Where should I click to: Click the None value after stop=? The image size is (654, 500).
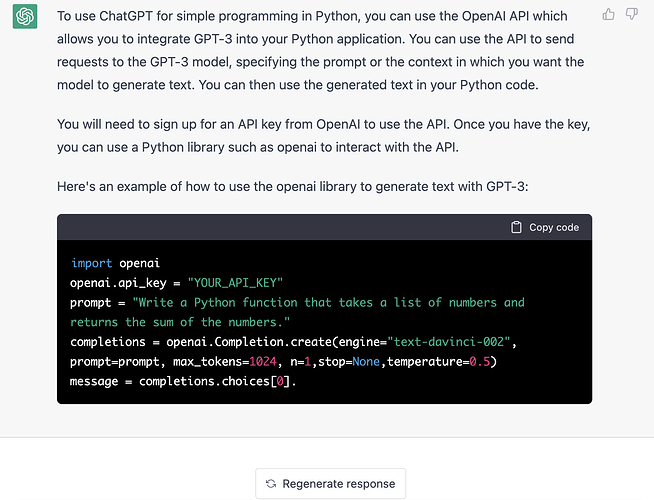pos(365,362)
